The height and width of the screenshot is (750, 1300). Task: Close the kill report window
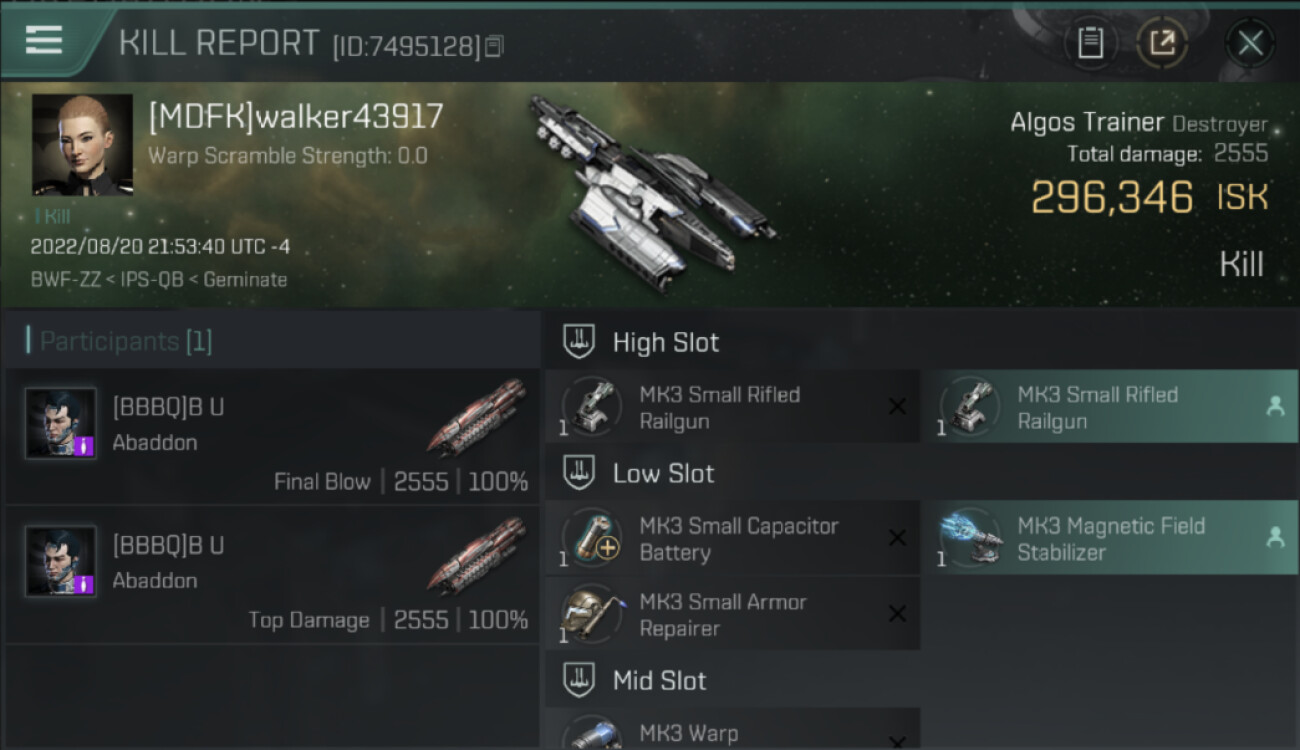[x=1250, y=43]
